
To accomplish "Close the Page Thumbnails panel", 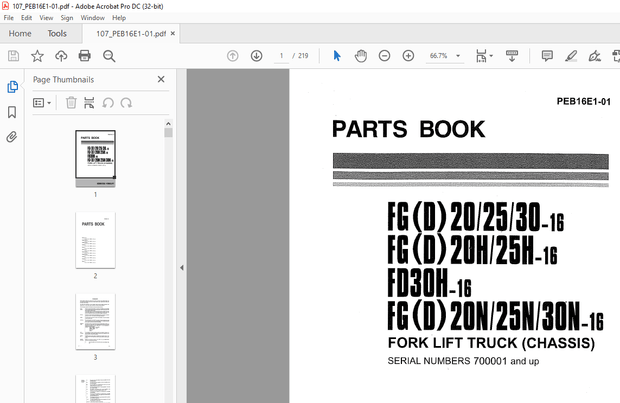I will tap(161, 79).
